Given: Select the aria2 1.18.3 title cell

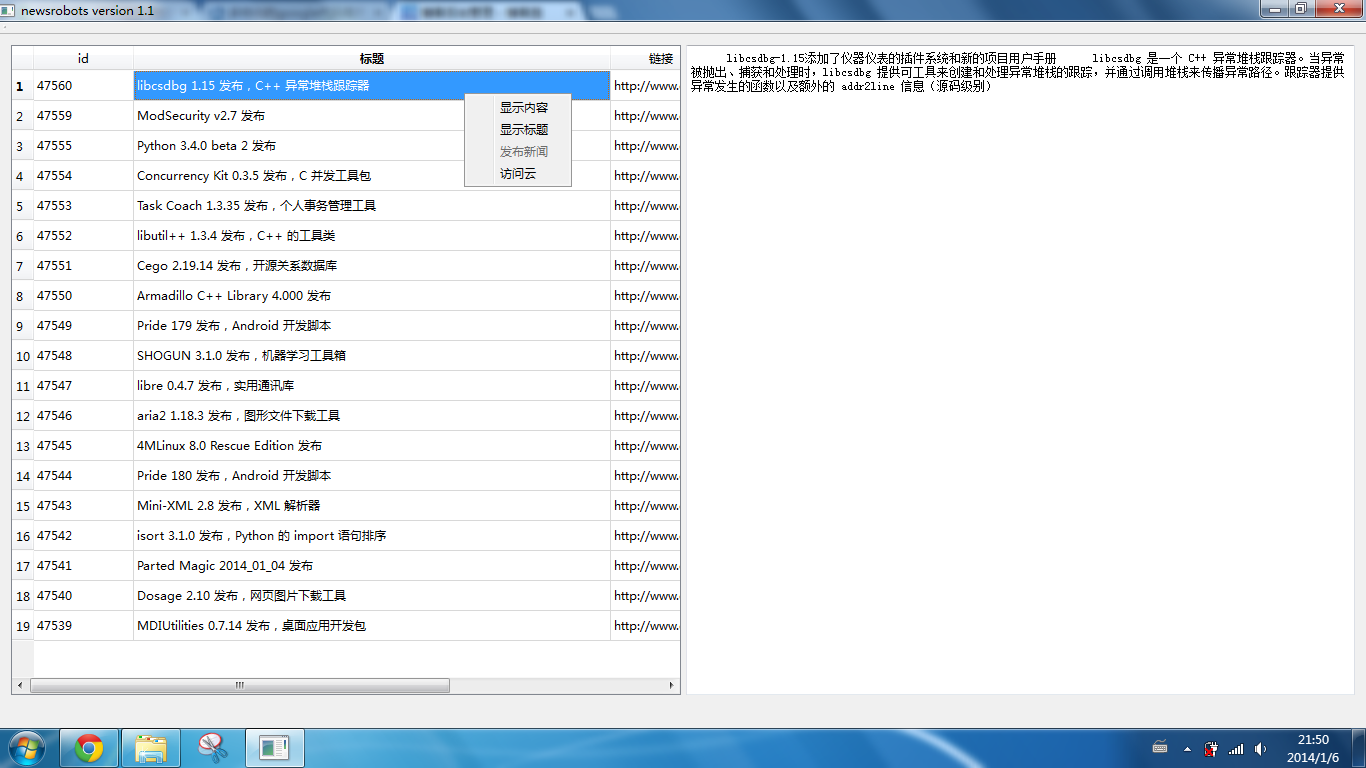Looking at the screenshot, I should (372, 416).
